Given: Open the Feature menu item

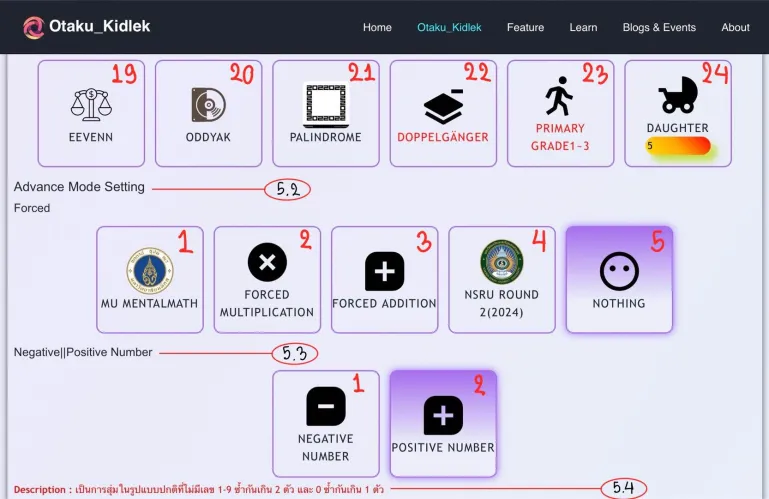Looking at the screenshot, I should coord(525,27).
